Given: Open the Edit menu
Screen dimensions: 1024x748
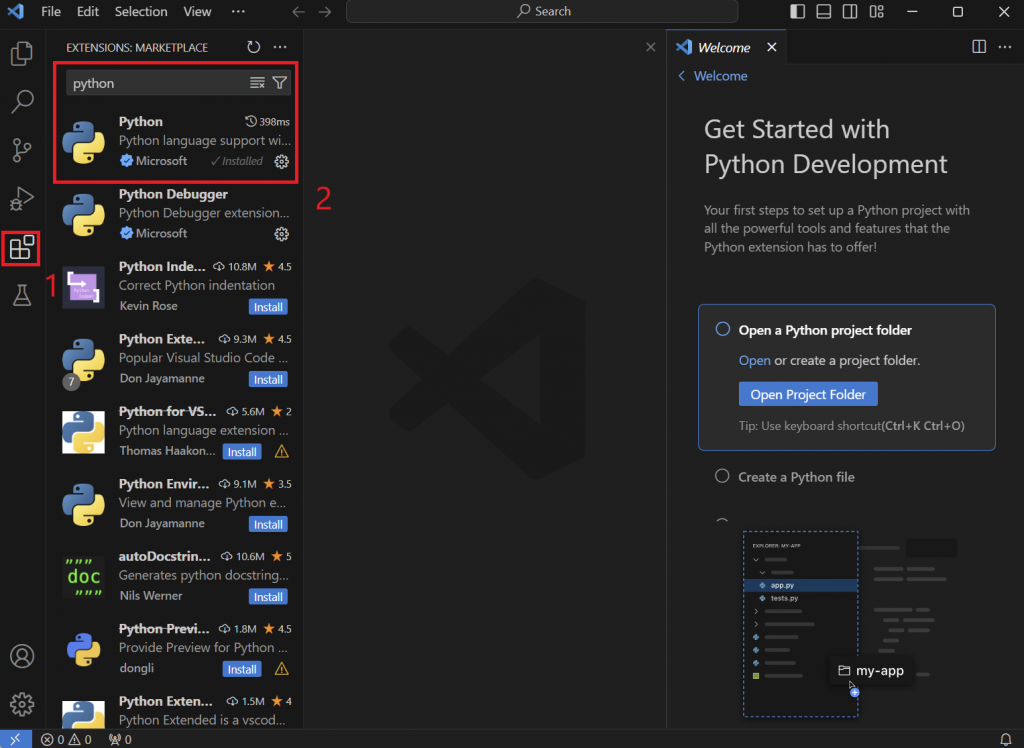Looking at the screenshot, I should pos(88,12).
